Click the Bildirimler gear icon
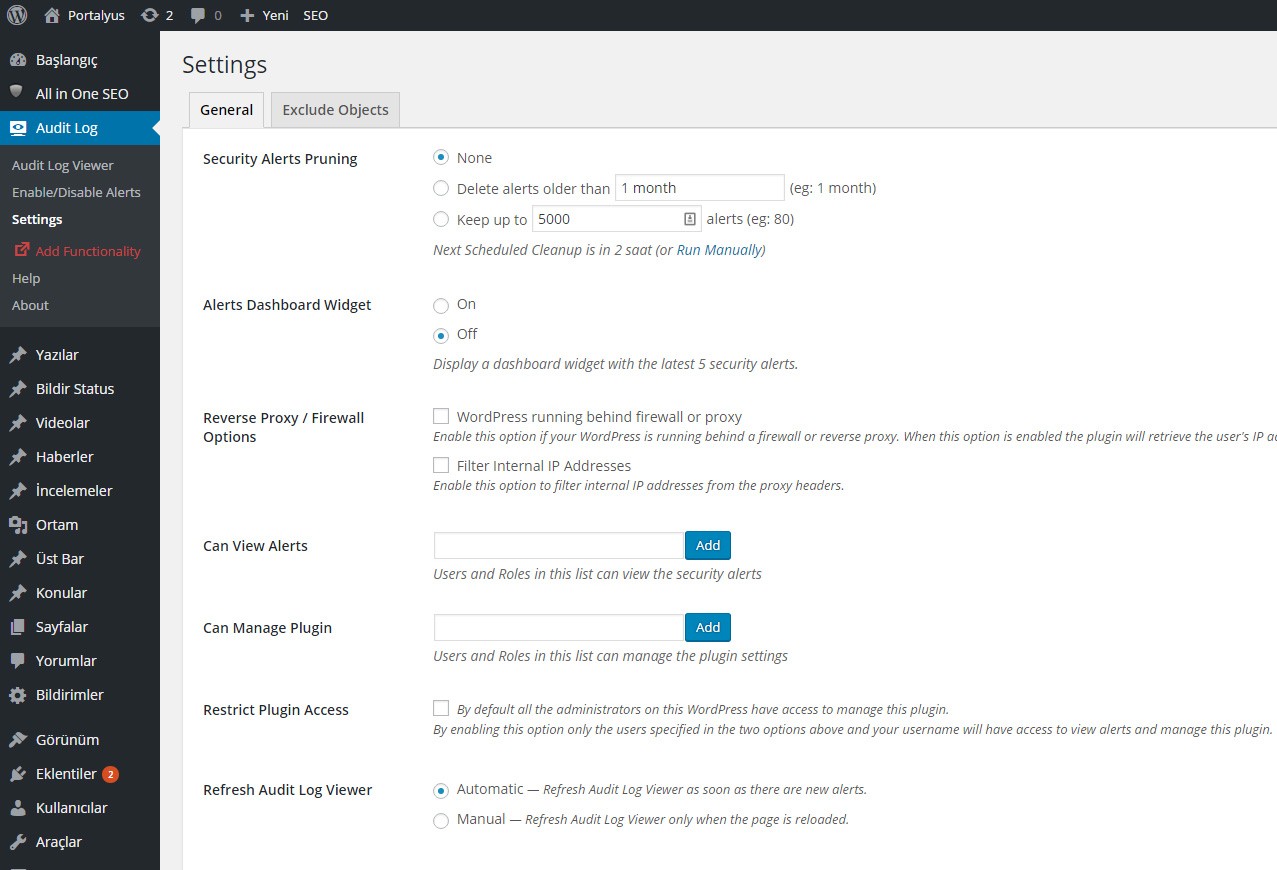 point(17,695)
